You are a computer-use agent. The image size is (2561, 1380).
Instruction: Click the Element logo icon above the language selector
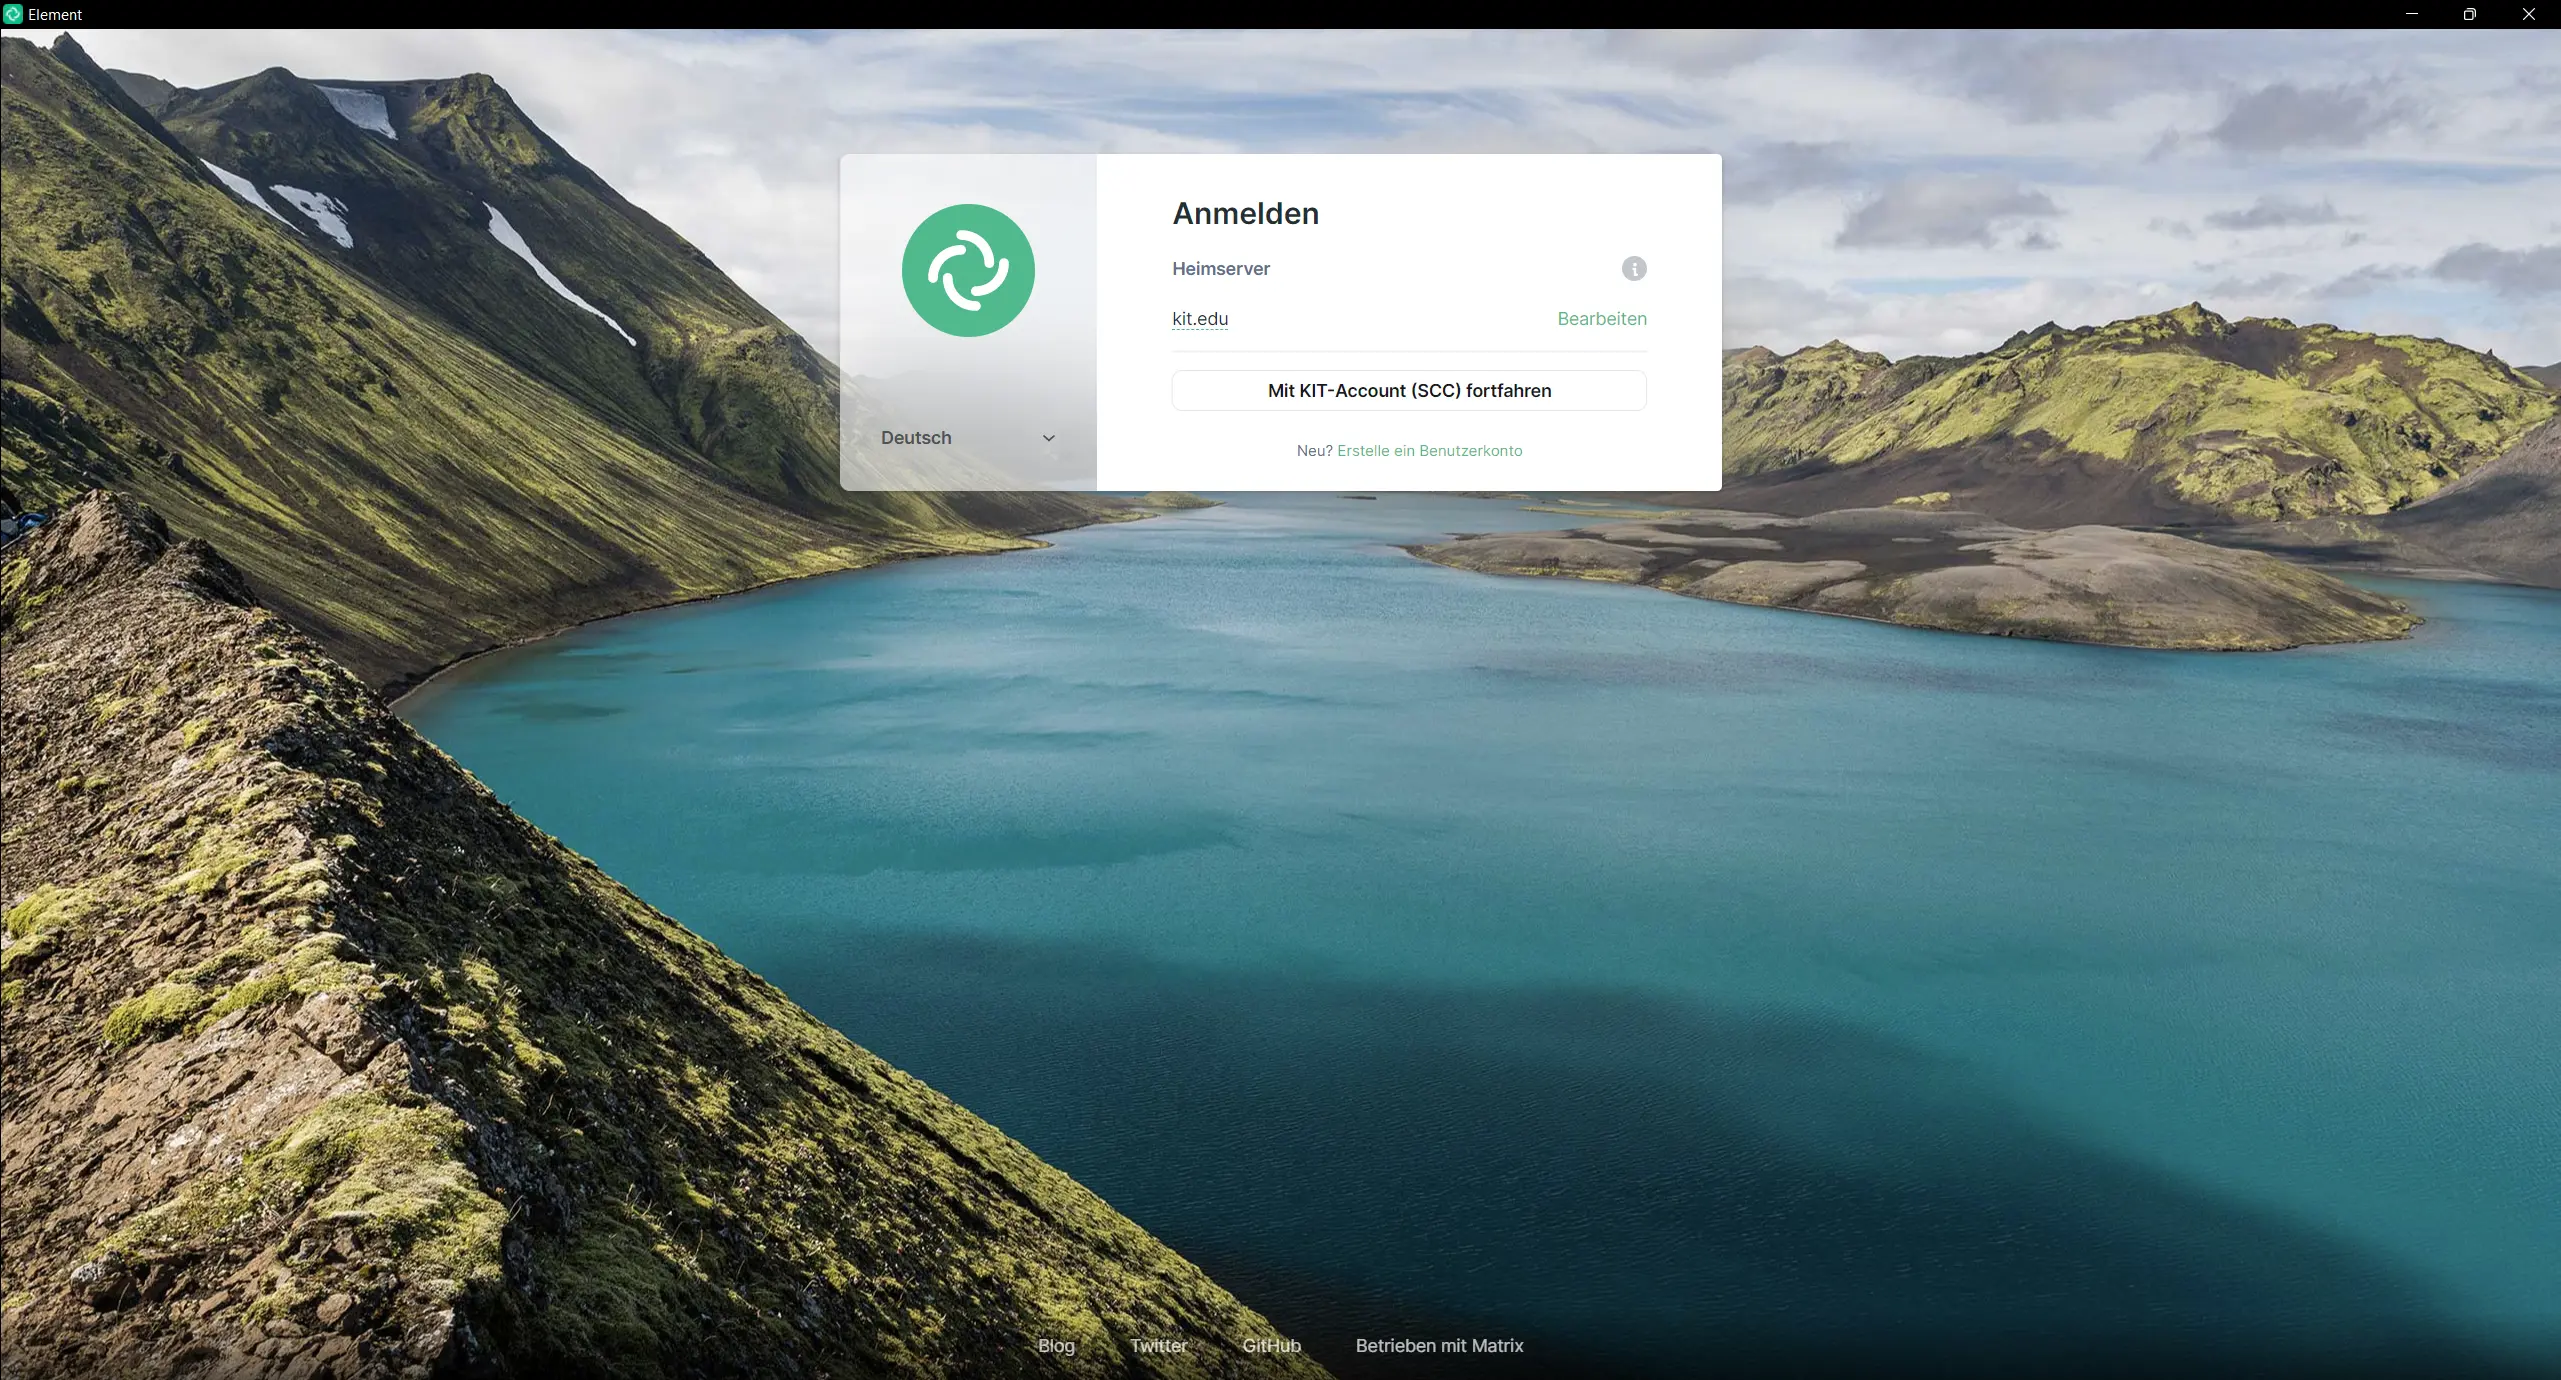tap(967, 270)
